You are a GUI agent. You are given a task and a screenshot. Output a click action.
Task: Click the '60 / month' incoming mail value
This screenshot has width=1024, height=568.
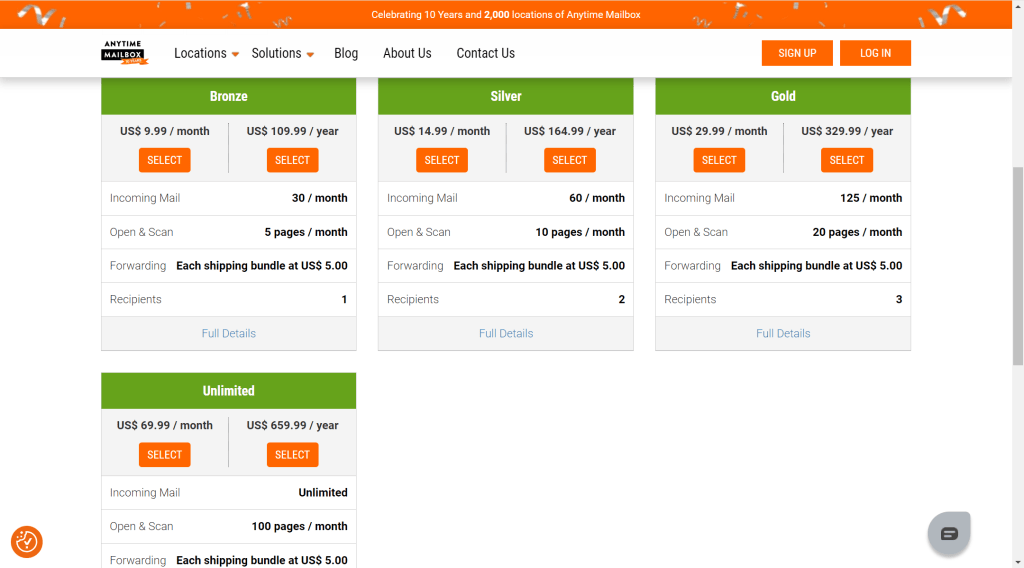click(x=597, y=198)
